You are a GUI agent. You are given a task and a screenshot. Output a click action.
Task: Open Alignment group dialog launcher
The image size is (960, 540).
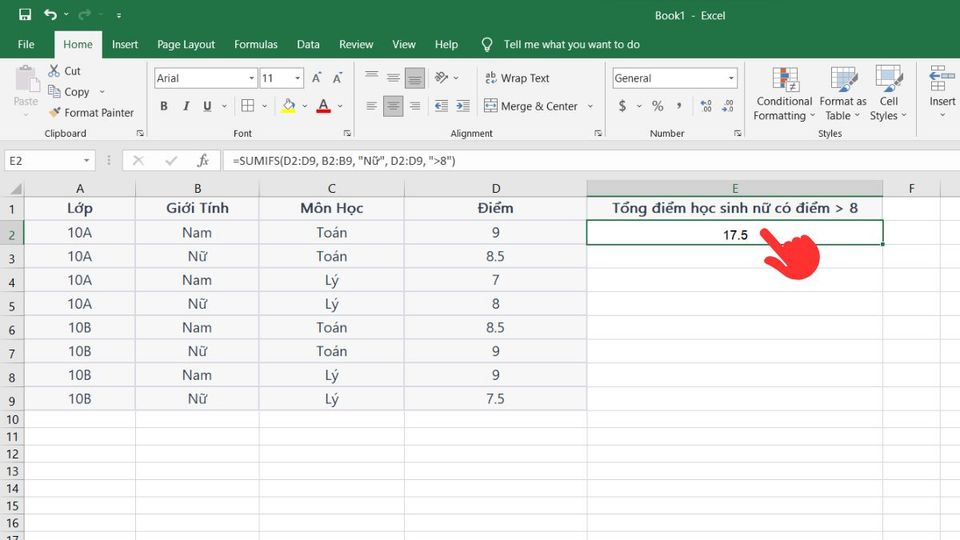598,133
